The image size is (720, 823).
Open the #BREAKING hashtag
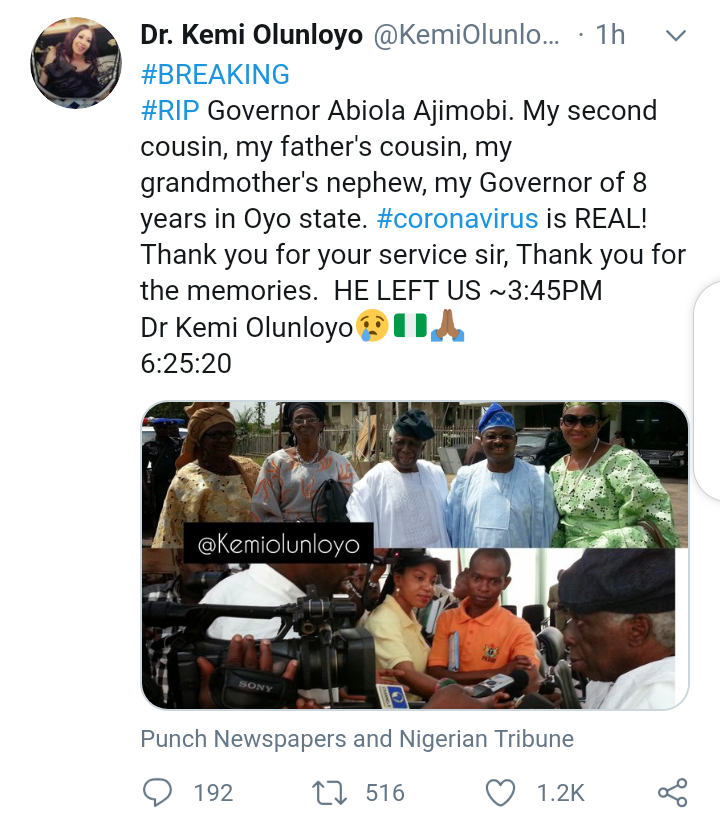[x=215, y=74]
